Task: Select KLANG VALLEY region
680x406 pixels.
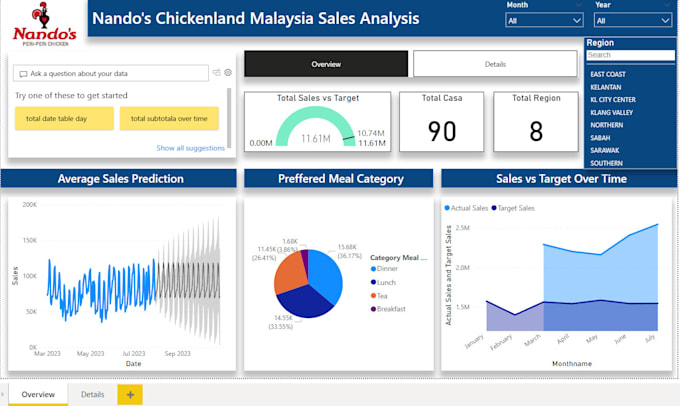Action: click(x=611, y=112)
